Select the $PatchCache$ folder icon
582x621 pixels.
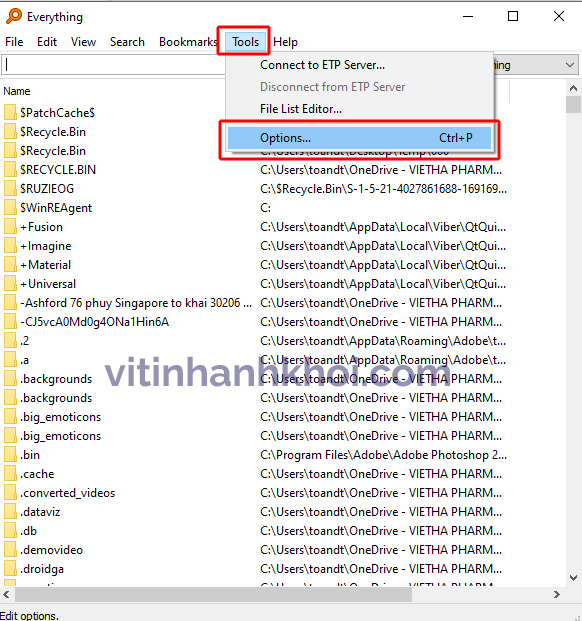coord(10,112)
